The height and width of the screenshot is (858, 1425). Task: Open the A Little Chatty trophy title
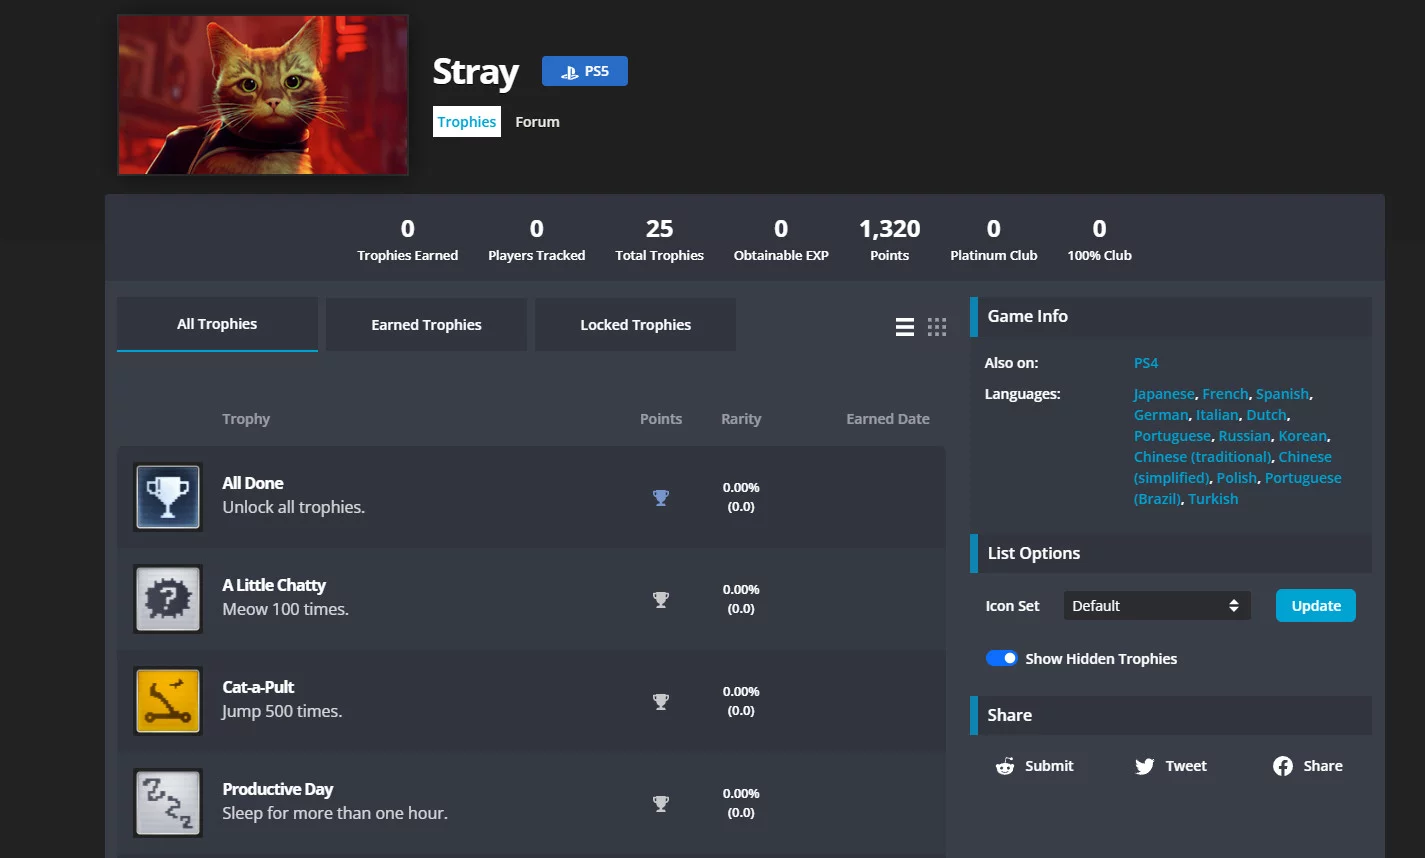[274, 585]
